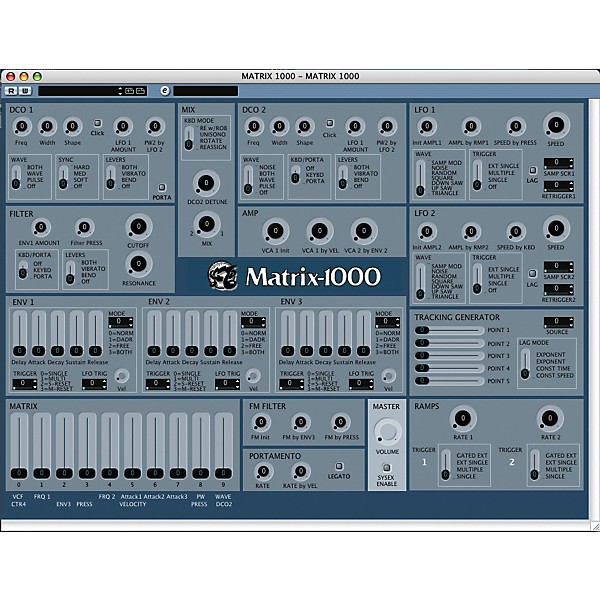Click the filter RESONANCE knob

(x=139, y=264)
